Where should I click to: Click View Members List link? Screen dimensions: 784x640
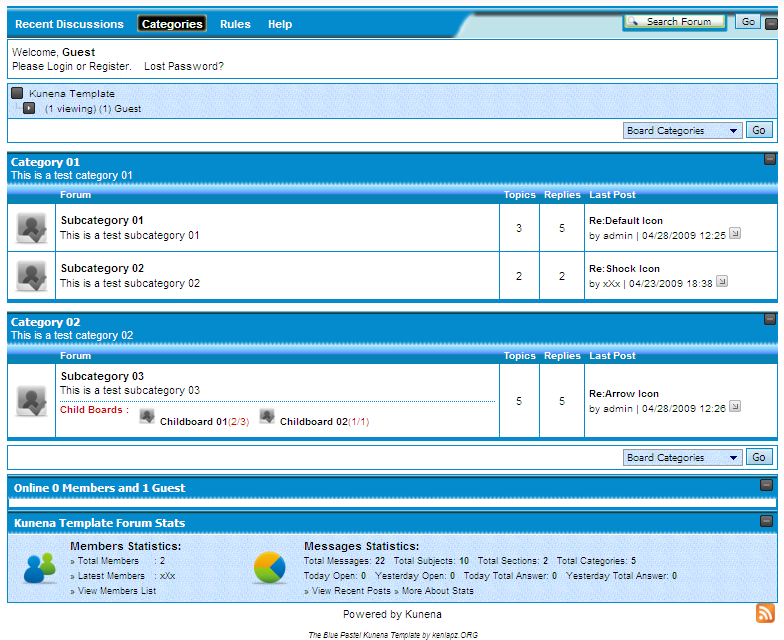pos(116,591)
